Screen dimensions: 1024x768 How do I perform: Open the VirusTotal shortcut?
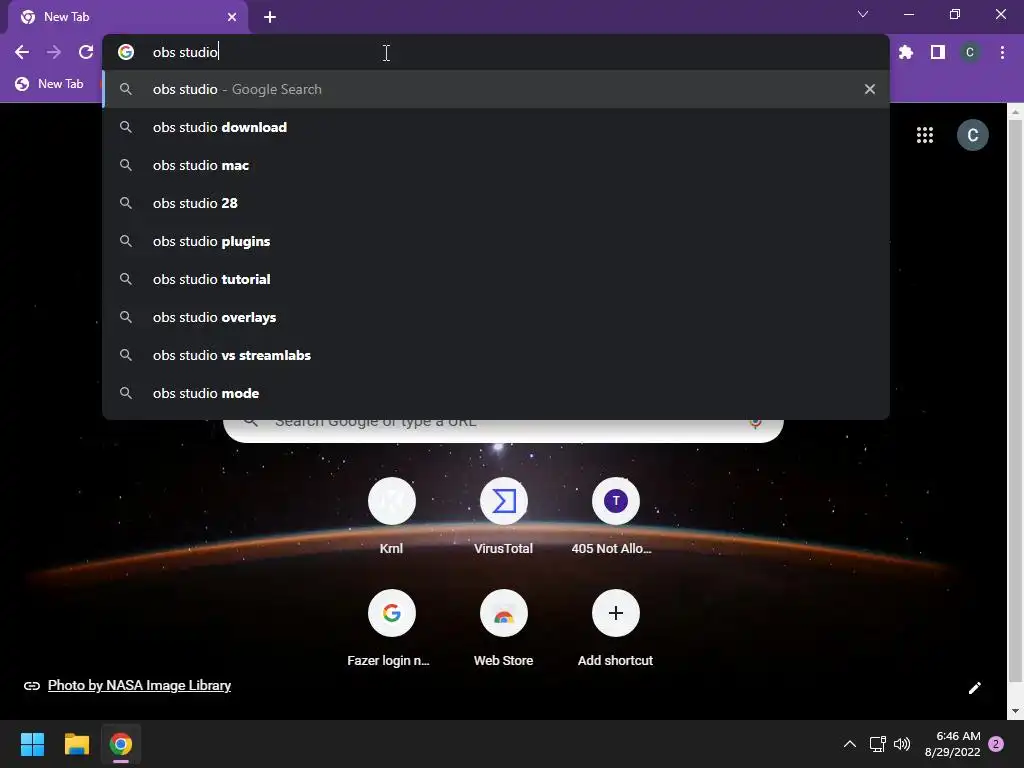pyautogui.click(x=504, y=516)
